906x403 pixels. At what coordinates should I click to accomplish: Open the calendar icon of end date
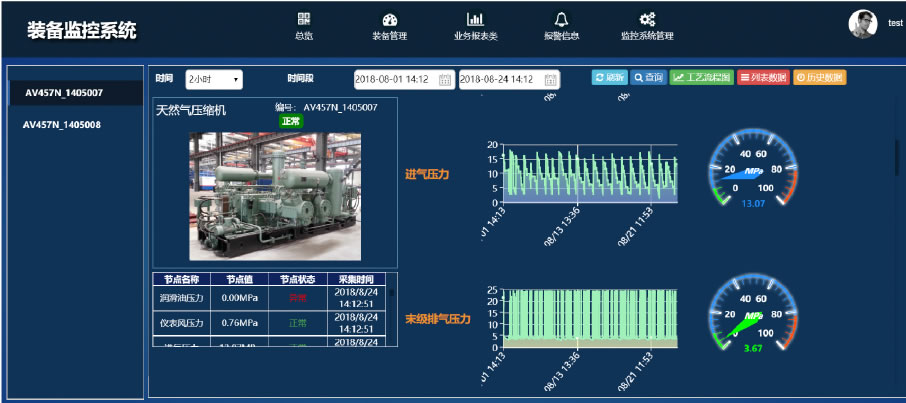550,80
